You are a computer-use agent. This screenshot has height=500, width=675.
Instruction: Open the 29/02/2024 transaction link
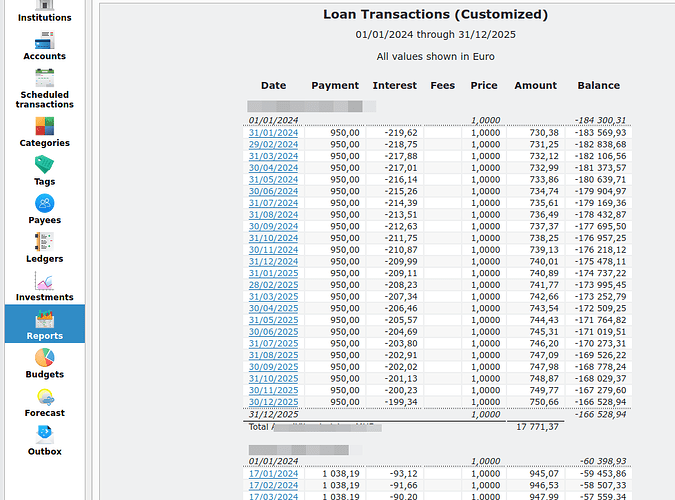[x=273, y=145]
